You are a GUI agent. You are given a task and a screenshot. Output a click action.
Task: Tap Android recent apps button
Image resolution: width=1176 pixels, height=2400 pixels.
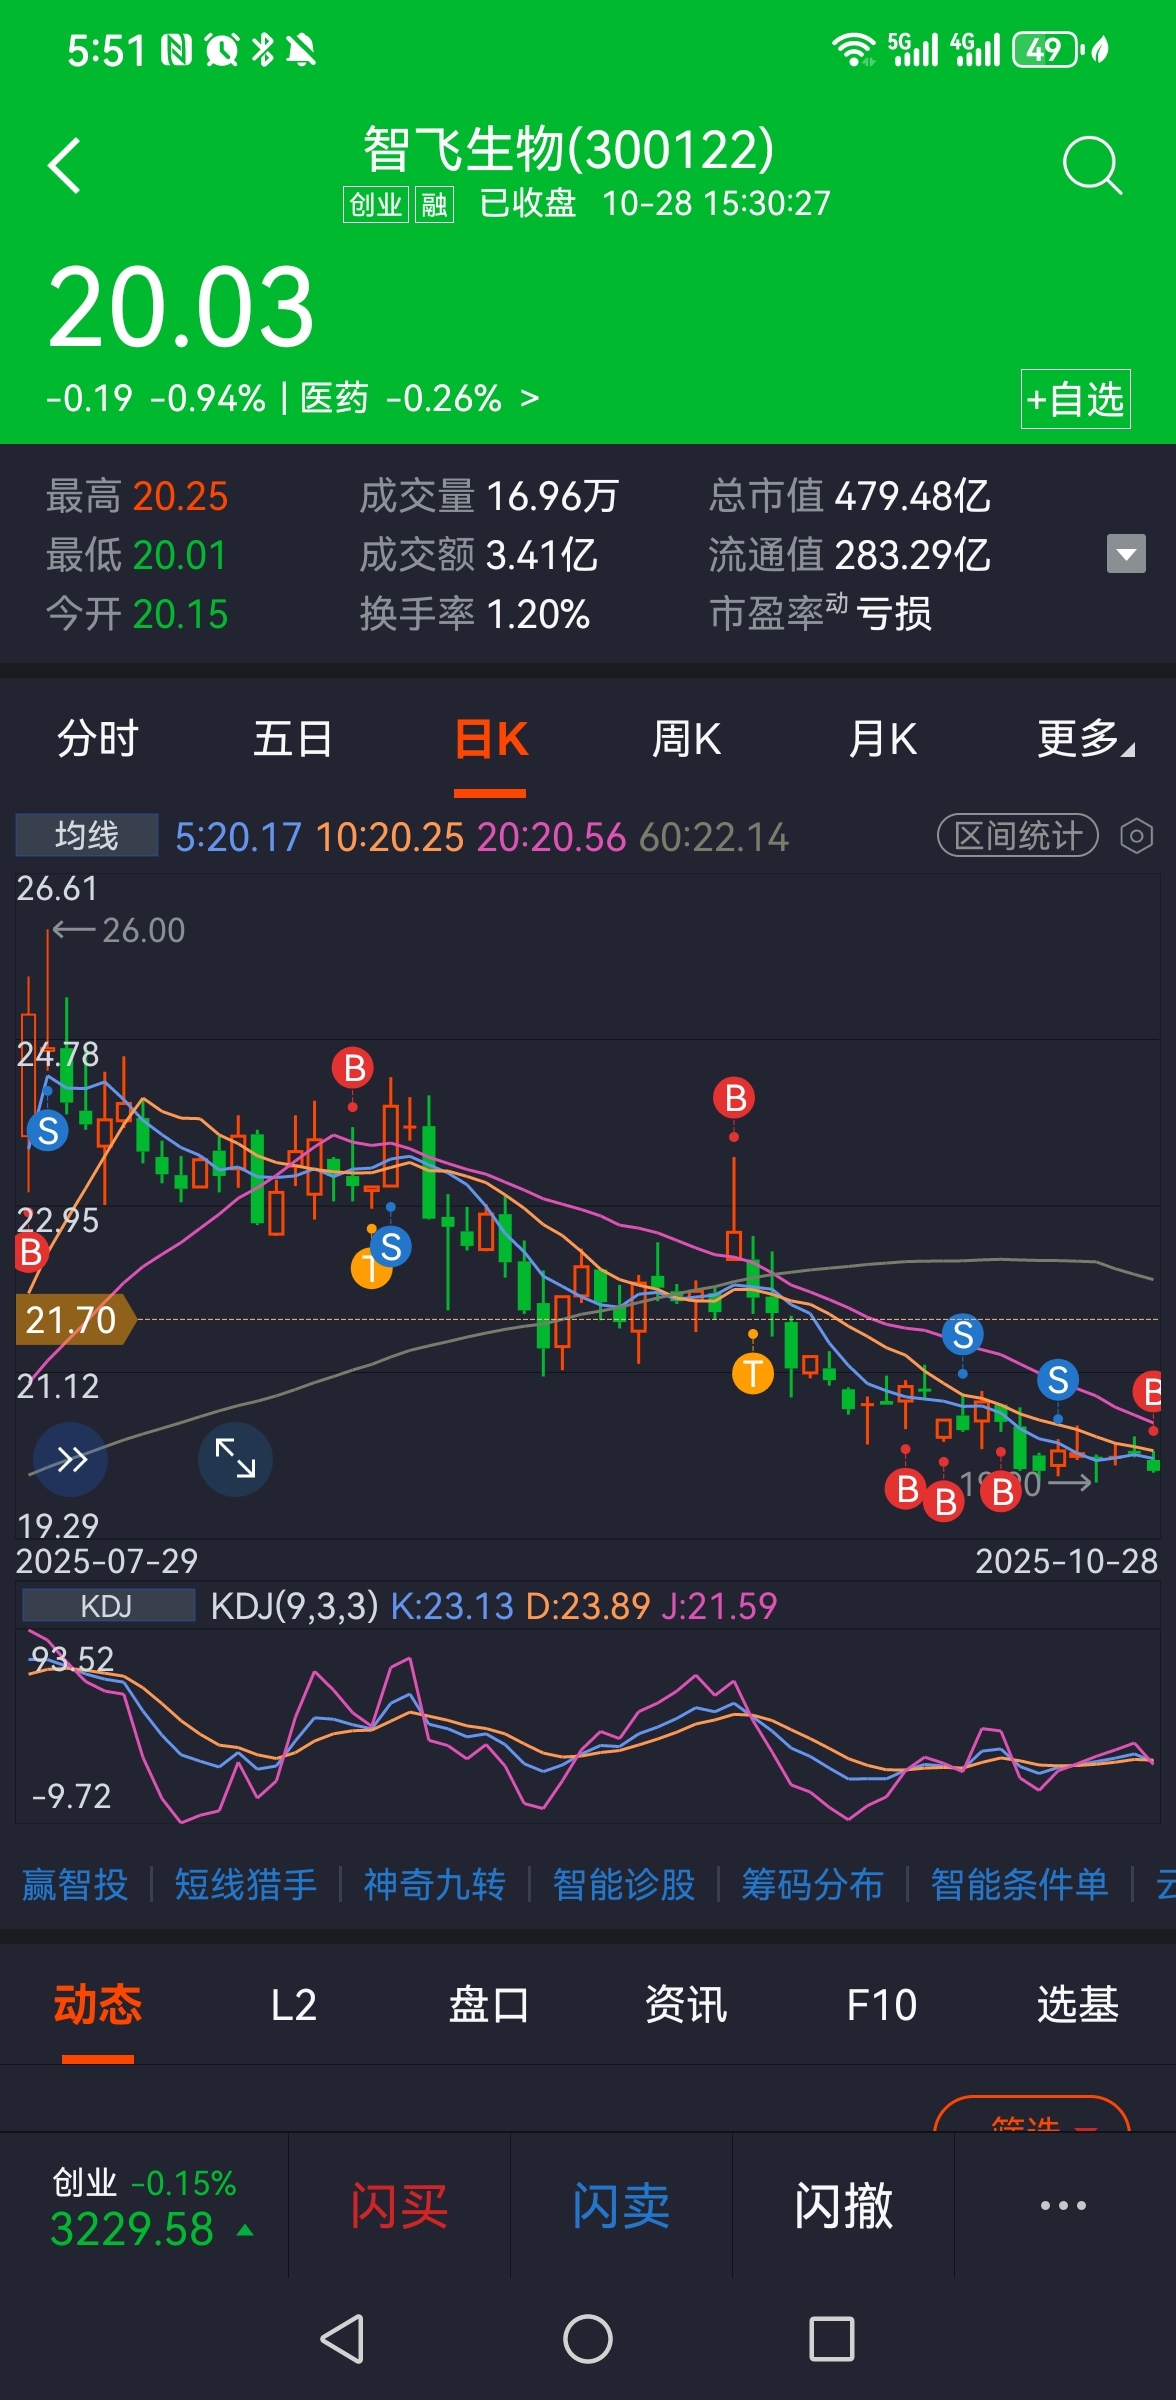tap(832, 2340)
